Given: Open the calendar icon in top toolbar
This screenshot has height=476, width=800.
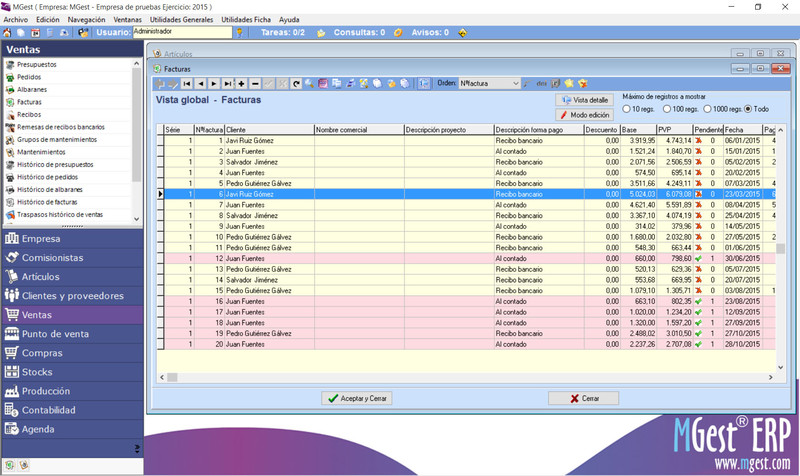Looking at the screenshot, I should [35, 33].
